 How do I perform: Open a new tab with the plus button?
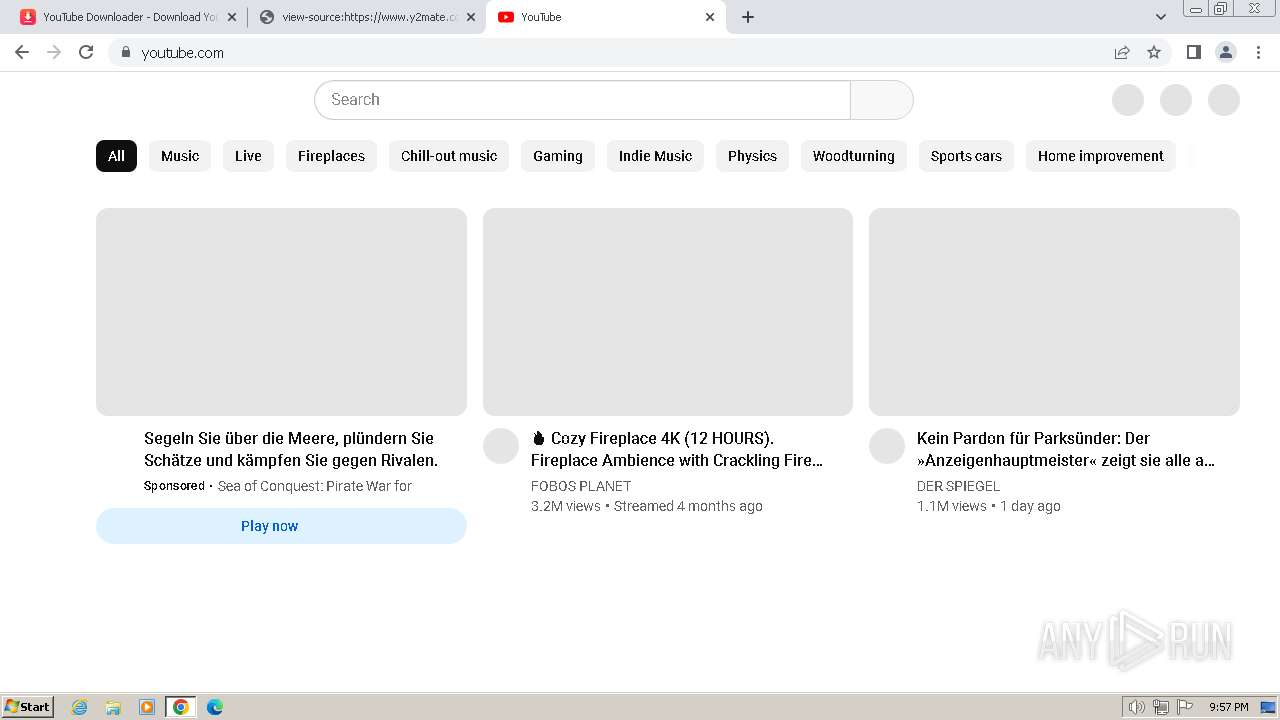(748, 17)
